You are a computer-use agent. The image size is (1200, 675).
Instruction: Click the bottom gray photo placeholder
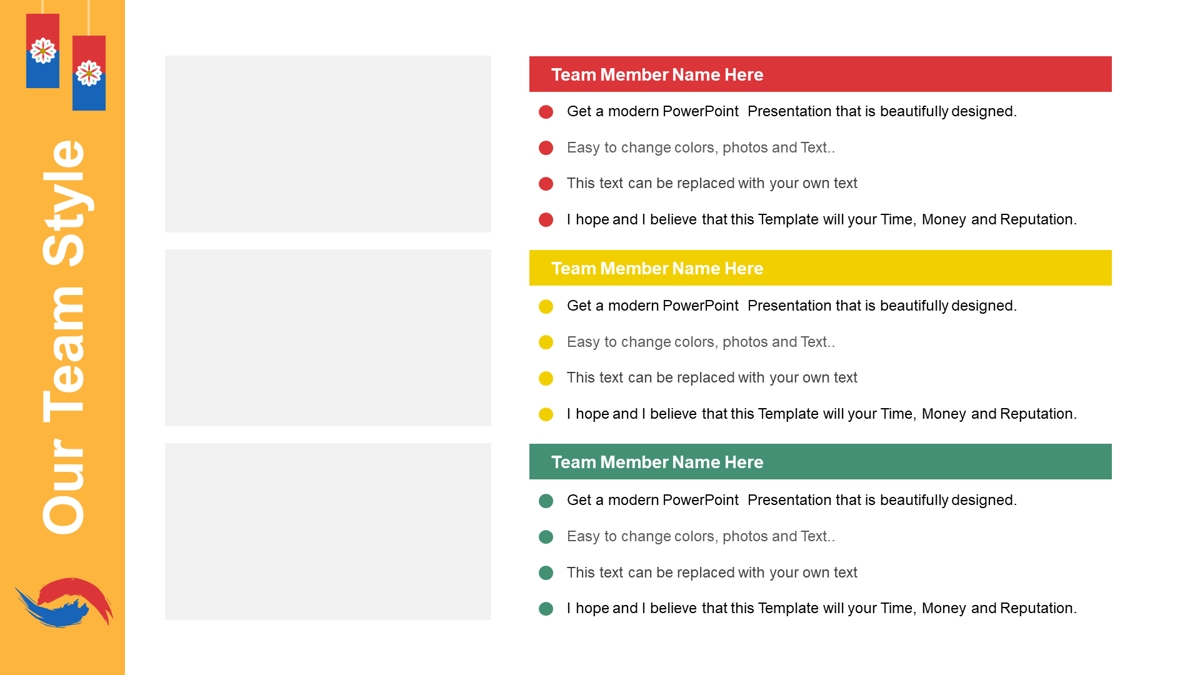point(328,532)
